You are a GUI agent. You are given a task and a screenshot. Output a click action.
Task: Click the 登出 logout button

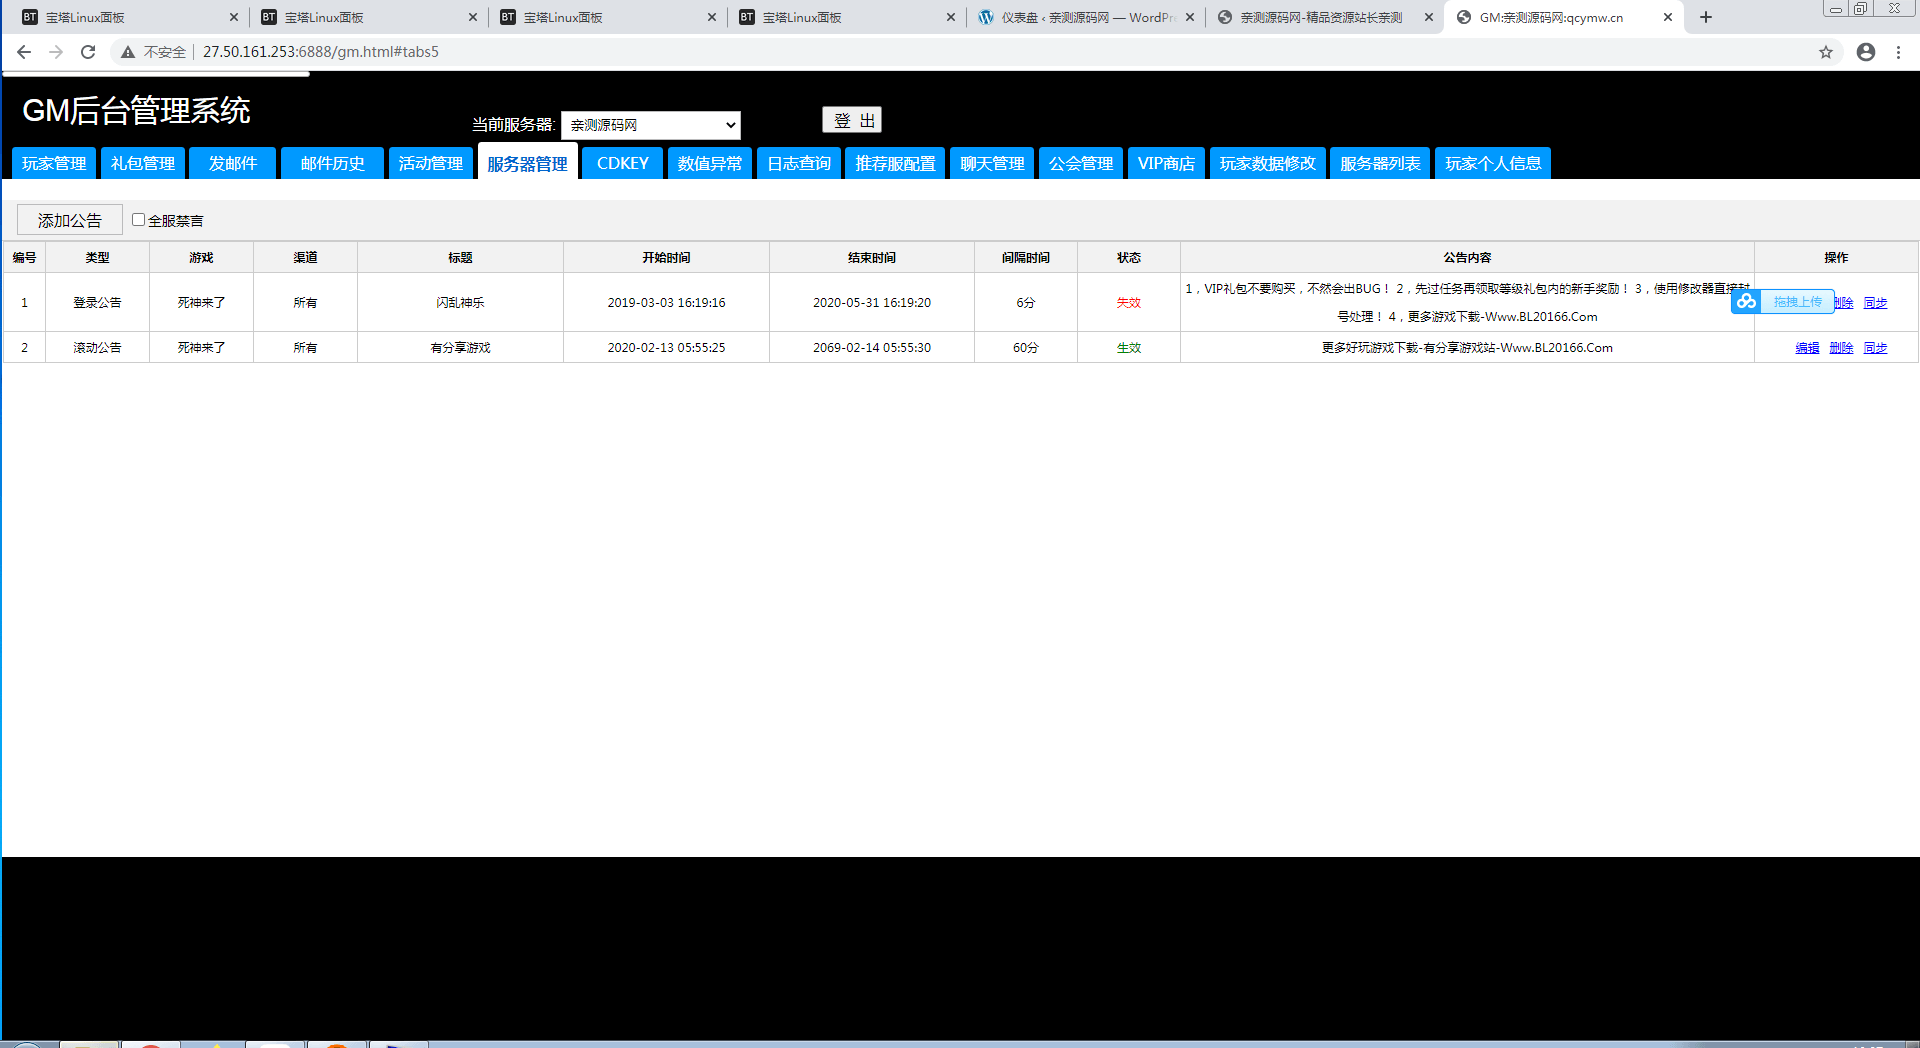point(852,120)
